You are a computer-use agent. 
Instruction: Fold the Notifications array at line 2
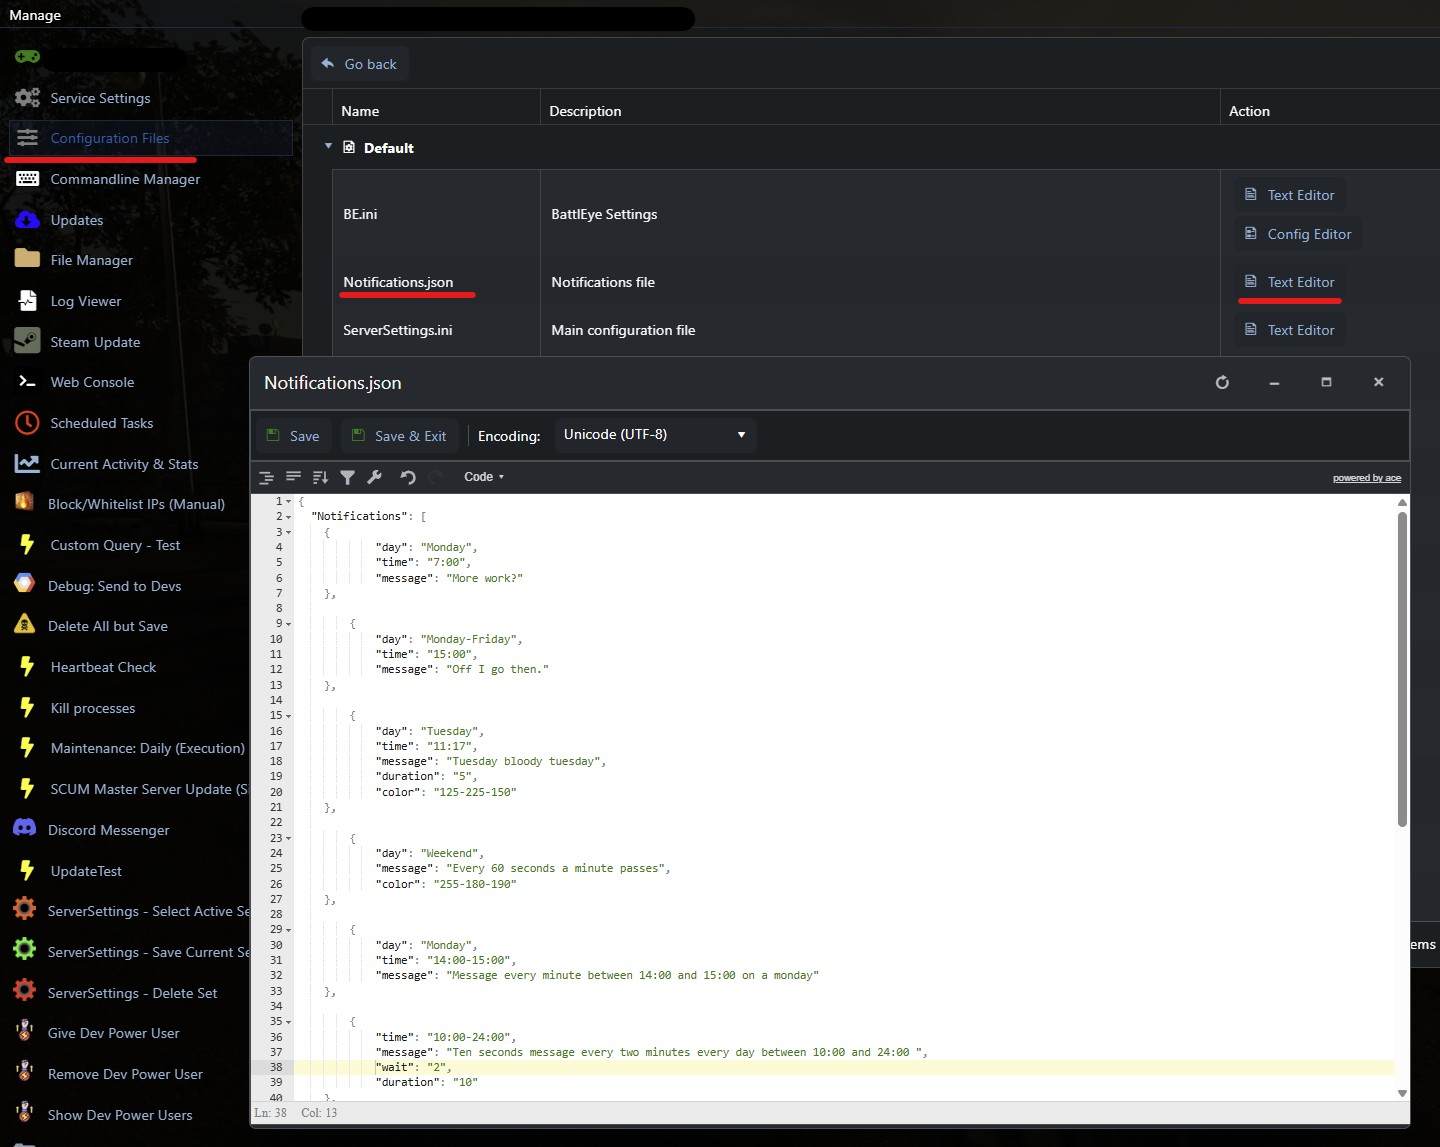289,517
